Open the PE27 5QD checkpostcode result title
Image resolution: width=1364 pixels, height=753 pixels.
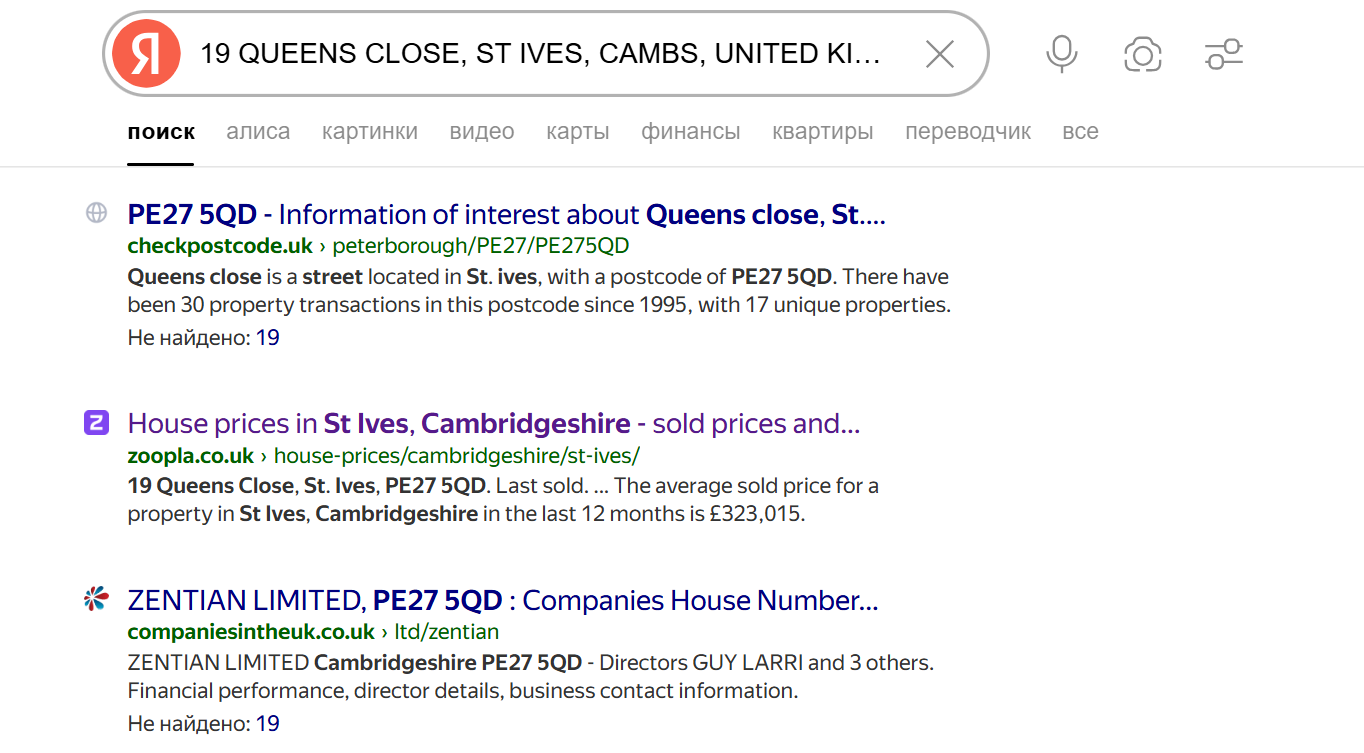pos(506,215)
